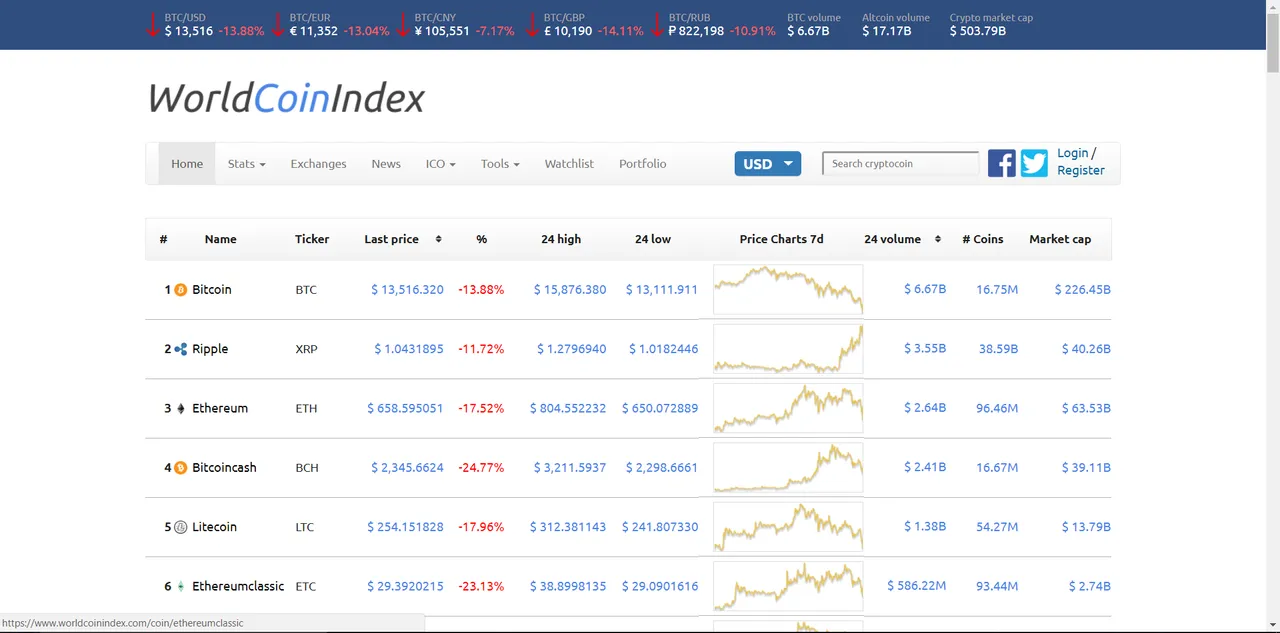Click BTC volume $ 6.67B in header

click(x=808, y=31)
